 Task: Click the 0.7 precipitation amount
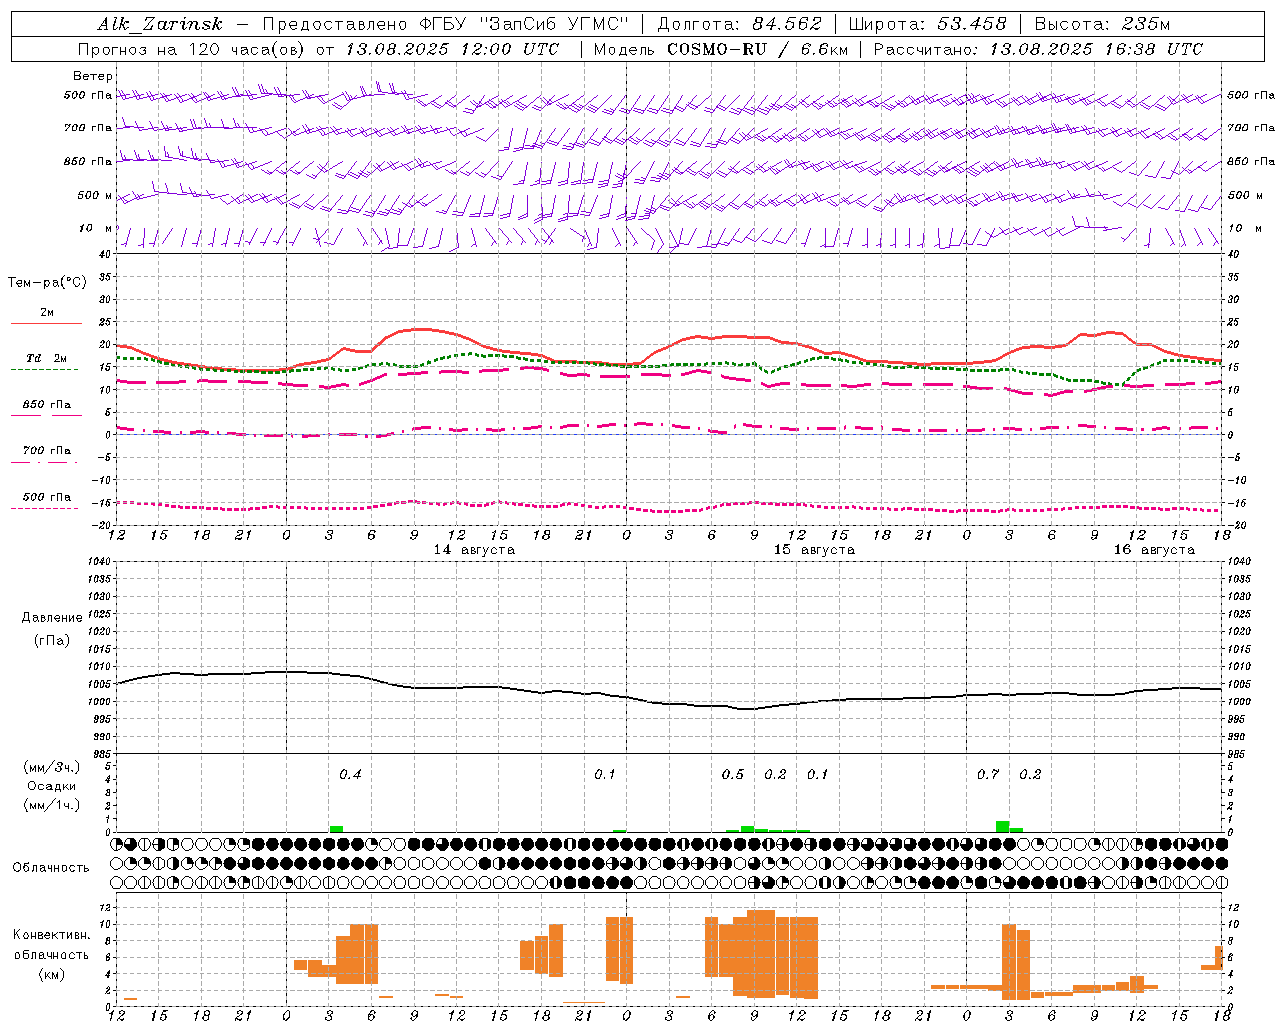[x=988, y=775]
